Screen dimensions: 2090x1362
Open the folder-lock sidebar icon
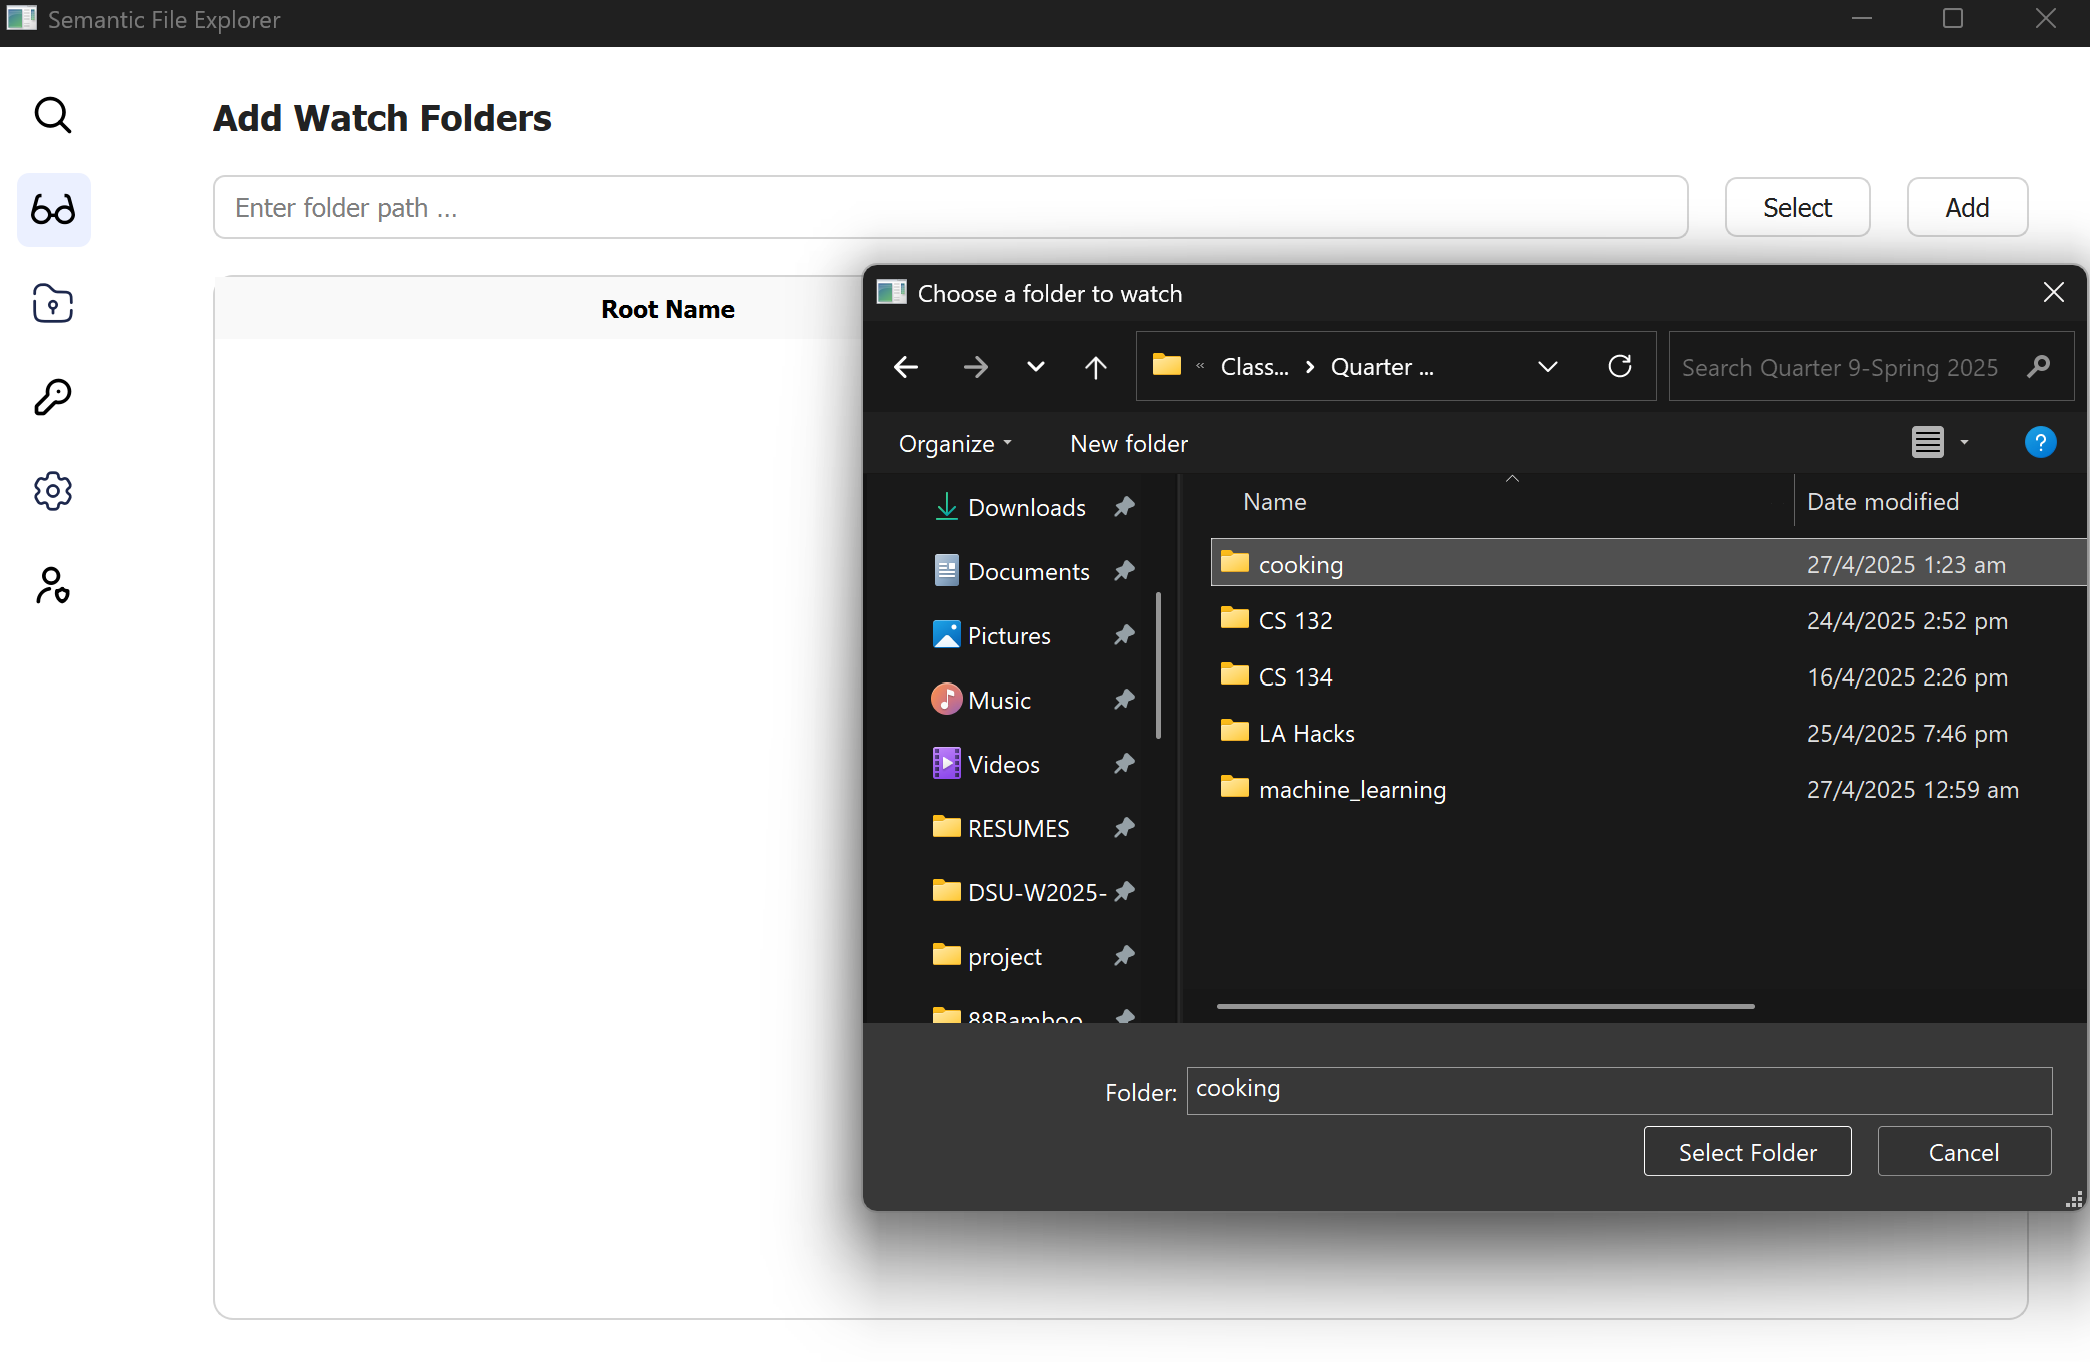pyautogui.click(x=53, y=303)
